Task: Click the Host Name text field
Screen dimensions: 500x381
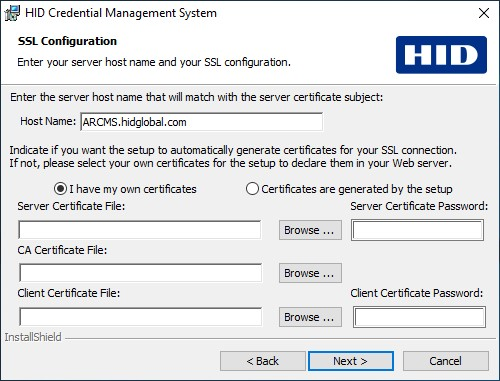Action: [x=201, y=122]
